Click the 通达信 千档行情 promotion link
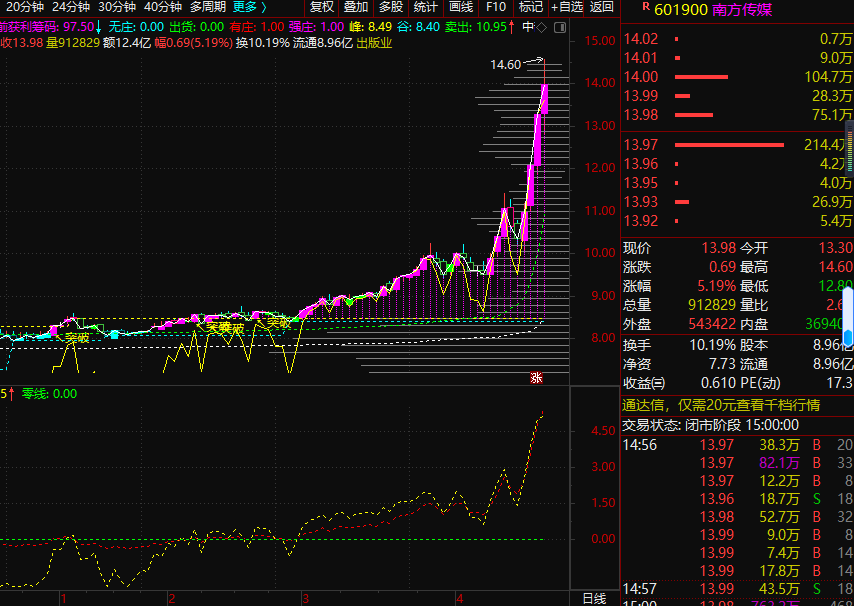The height and width of the screenshot is (606, 854). (720, 405)
